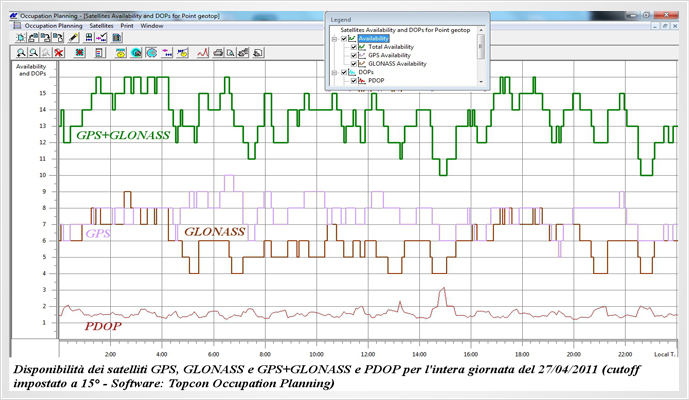This screenshot has width=689, height=400.
Task: Uncheck the PDOP checkbox in Legend
Action: [x=354, y=80]
